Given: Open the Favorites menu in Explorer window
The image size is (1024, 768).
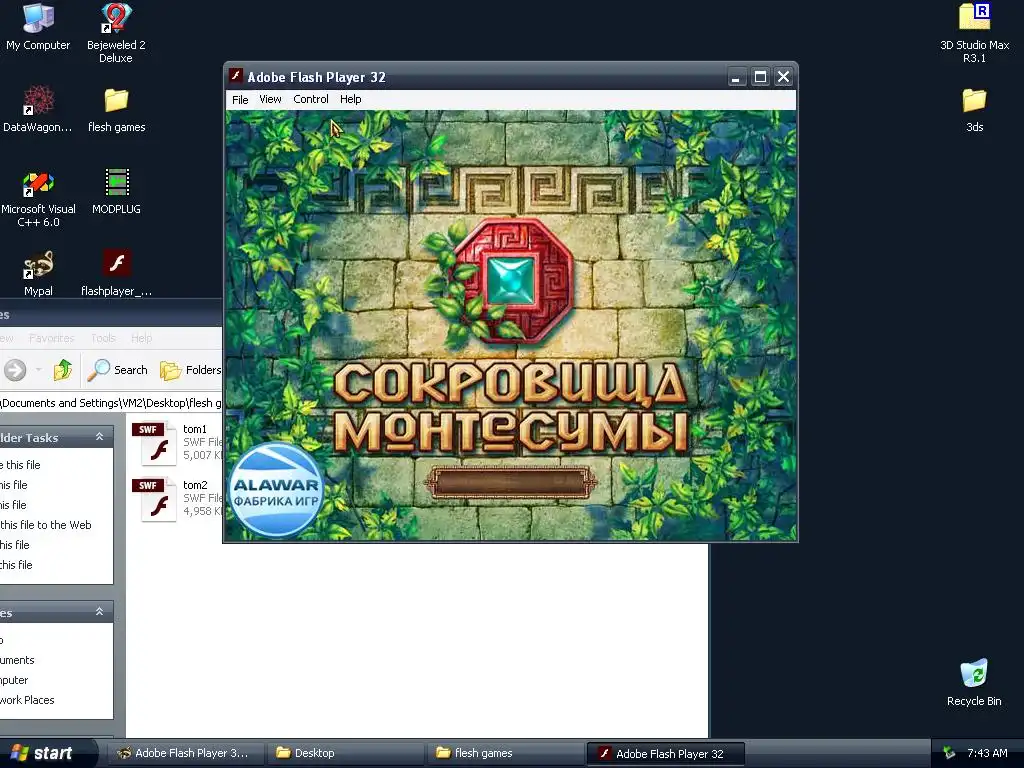Looking at the screenshot, I should (x=52, y=338).
